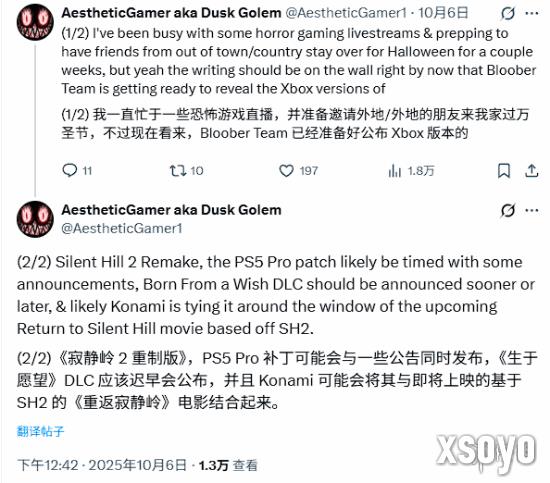Image resolution: width=550 pixels, height=483 pixels.
Task: Retweet the first post with 10 reposts
Action: [186, 171]
